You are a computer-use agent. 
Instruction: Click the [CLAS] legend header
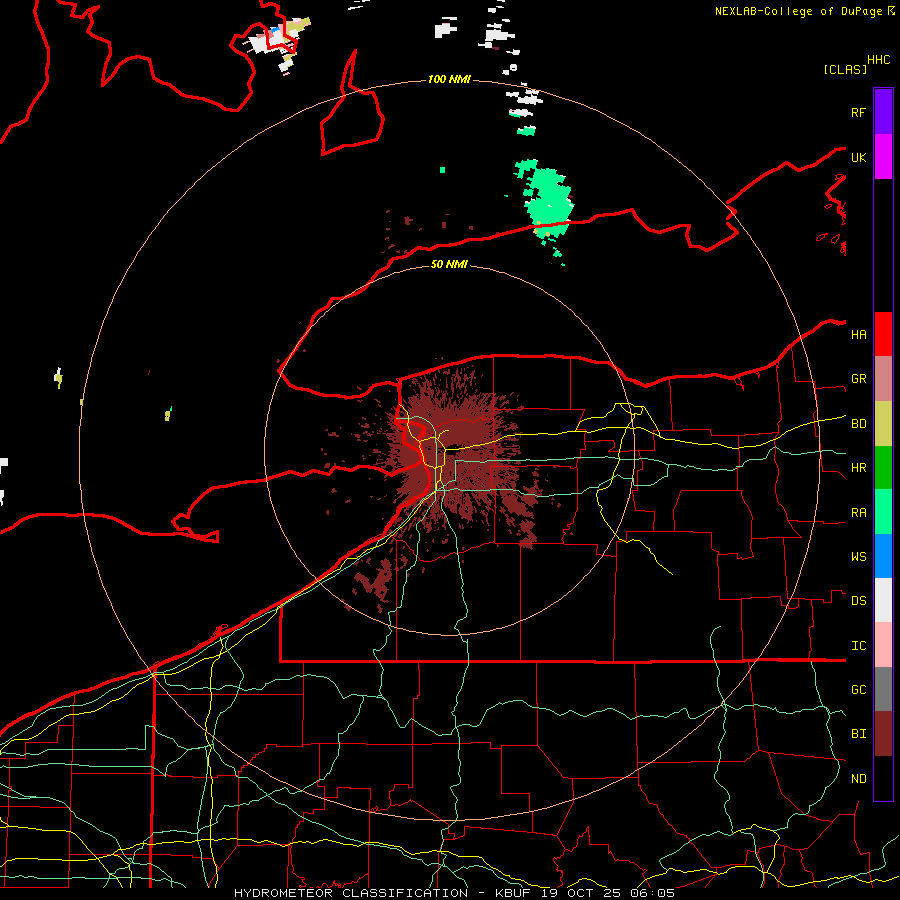coord(845,70)
